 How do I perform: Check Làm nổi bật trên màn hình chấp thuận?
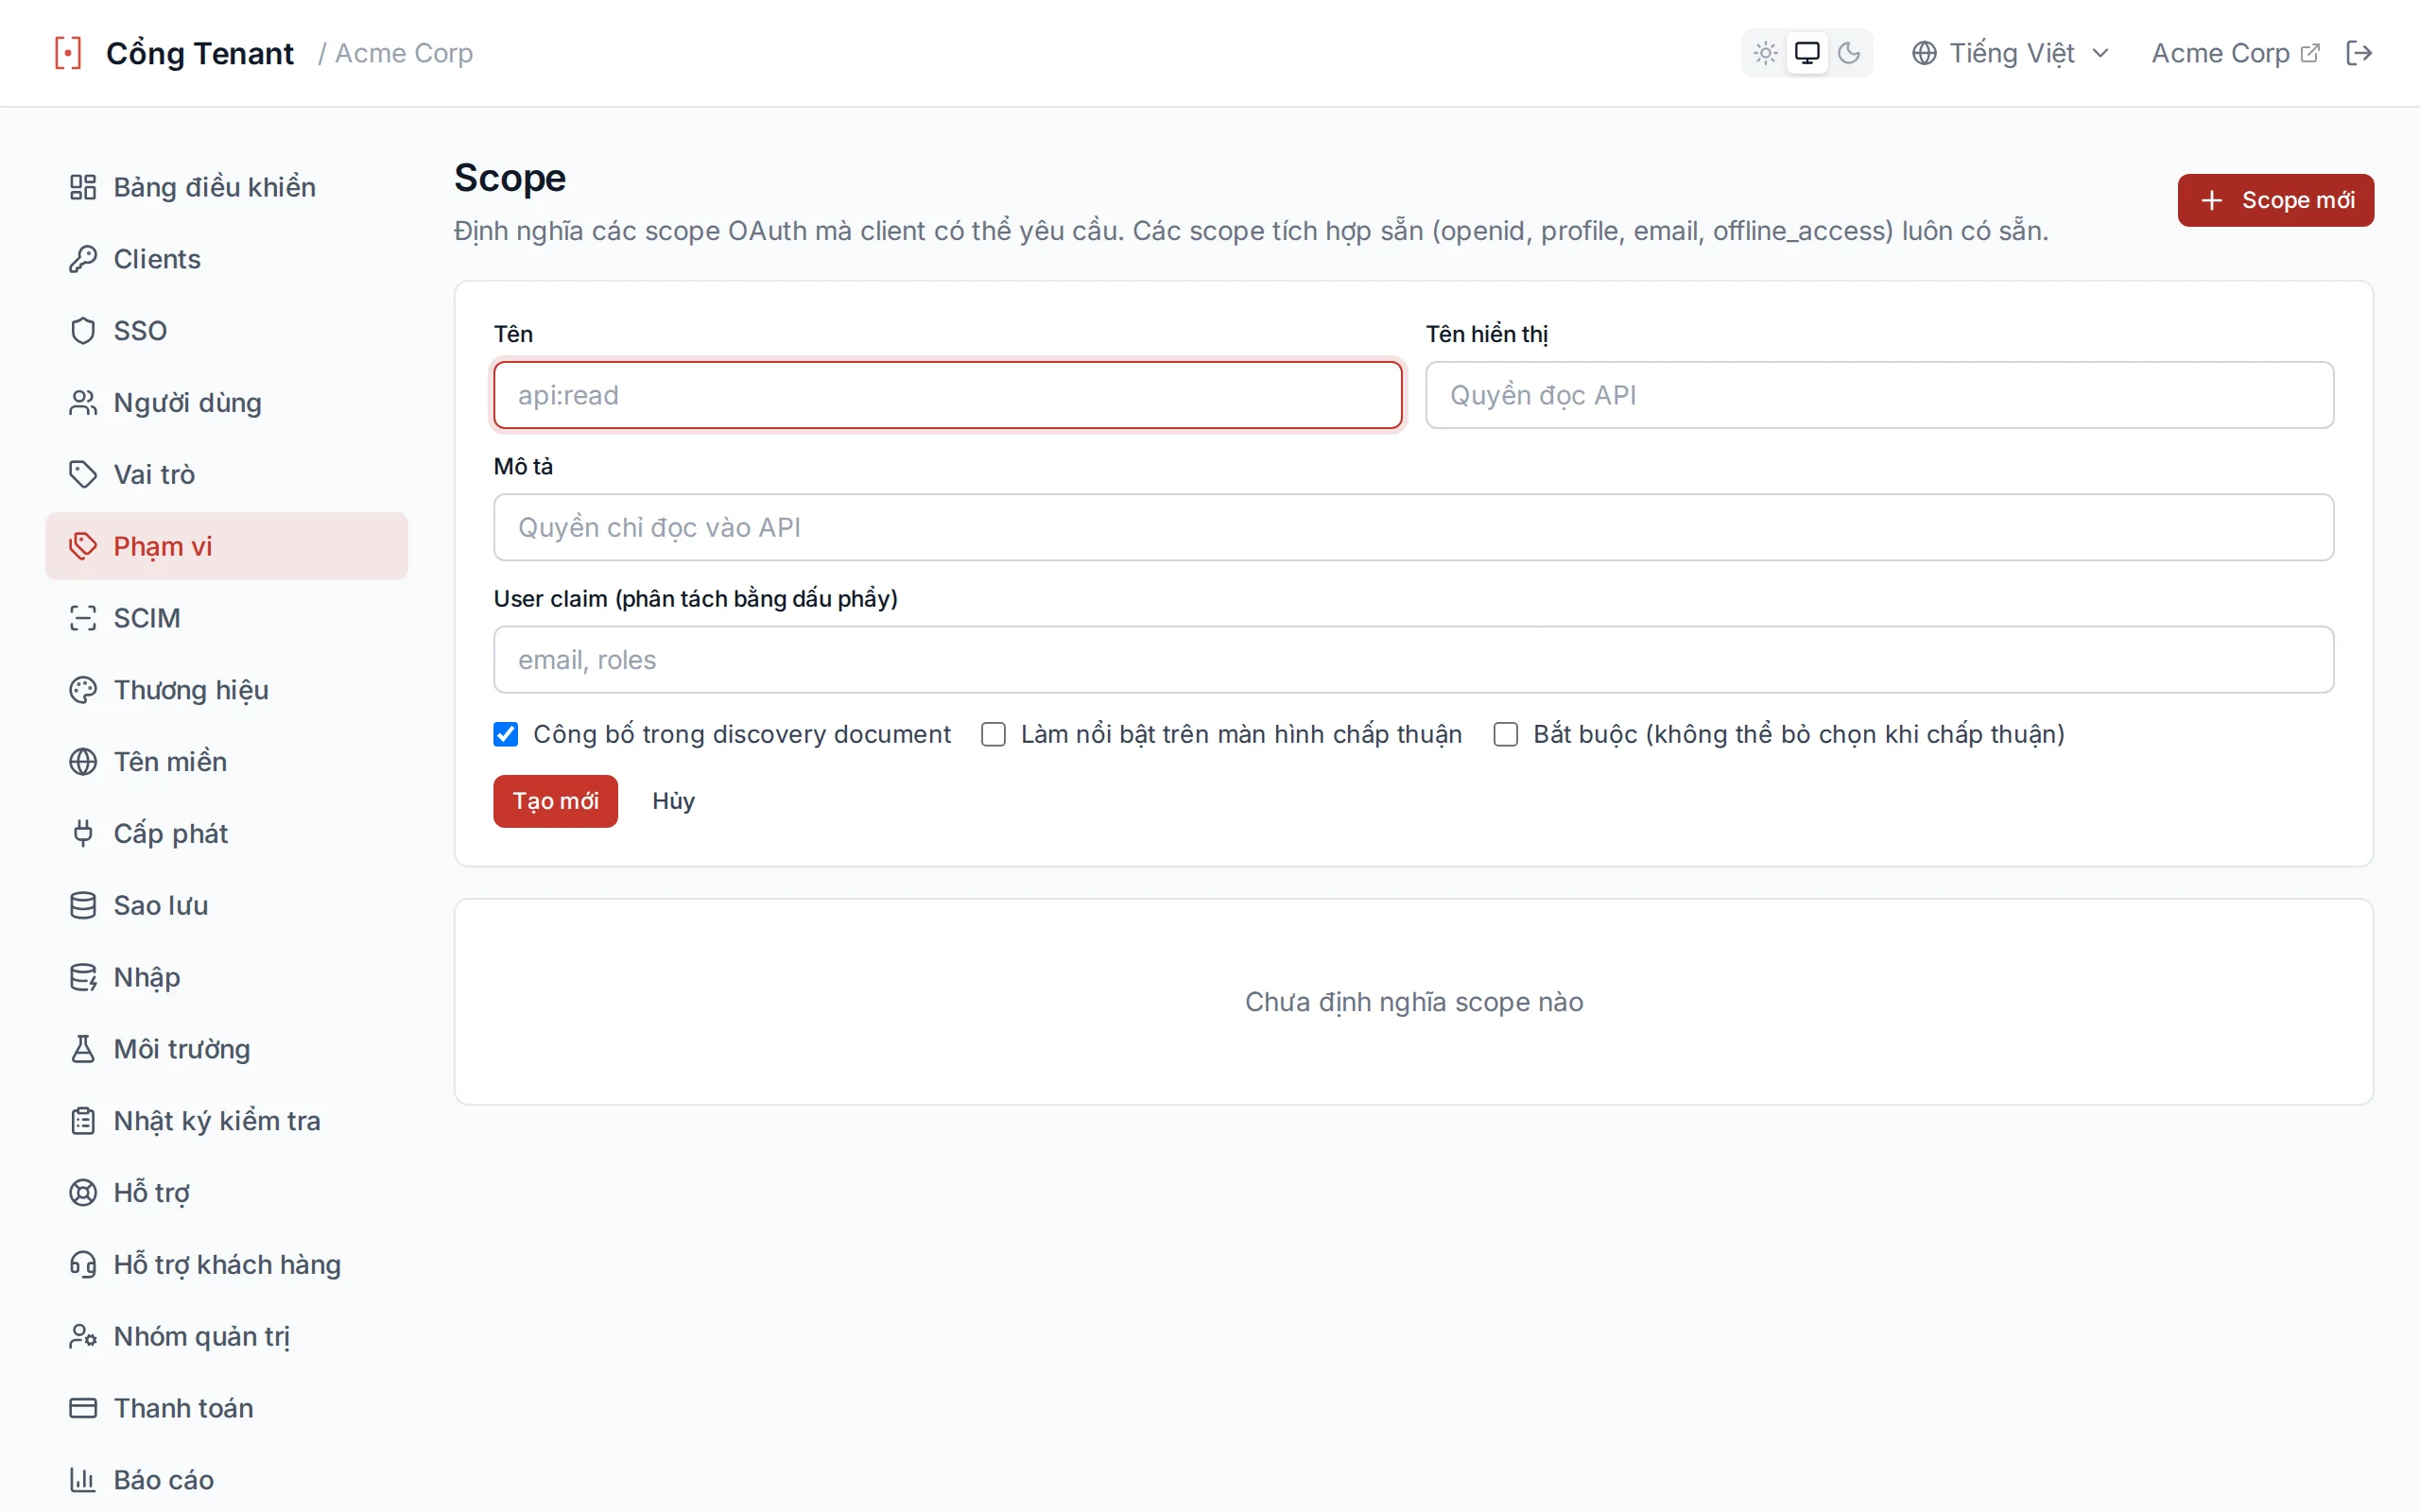(993, 735)
